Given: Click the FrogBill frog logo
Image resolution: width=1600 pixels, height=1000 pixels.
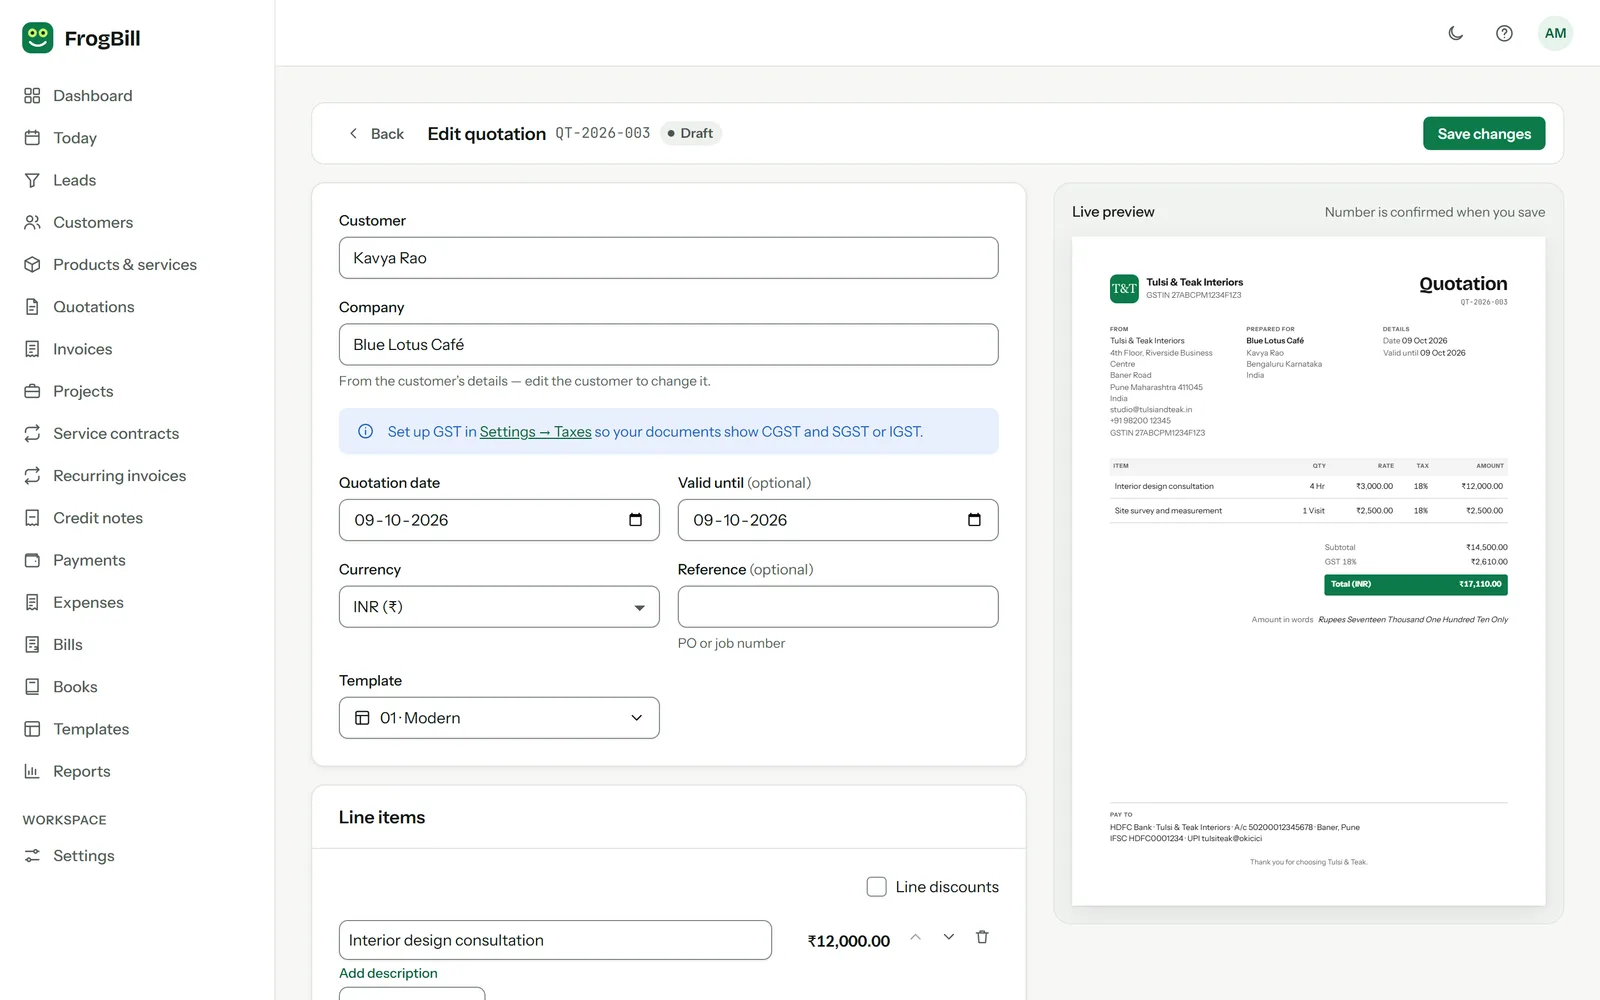Looking at the screenshot, I should (38, 38).
